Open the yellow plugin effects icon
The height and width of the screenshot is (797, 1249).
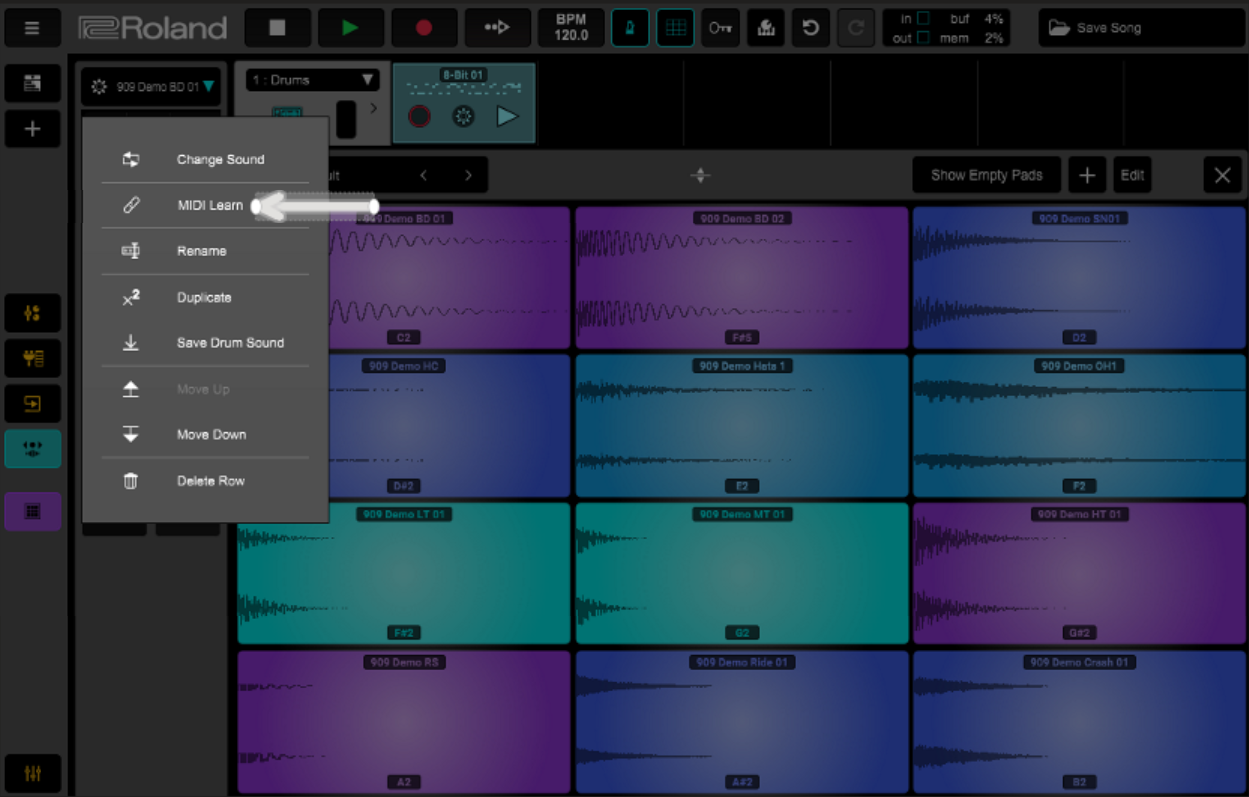pos(32,358)
